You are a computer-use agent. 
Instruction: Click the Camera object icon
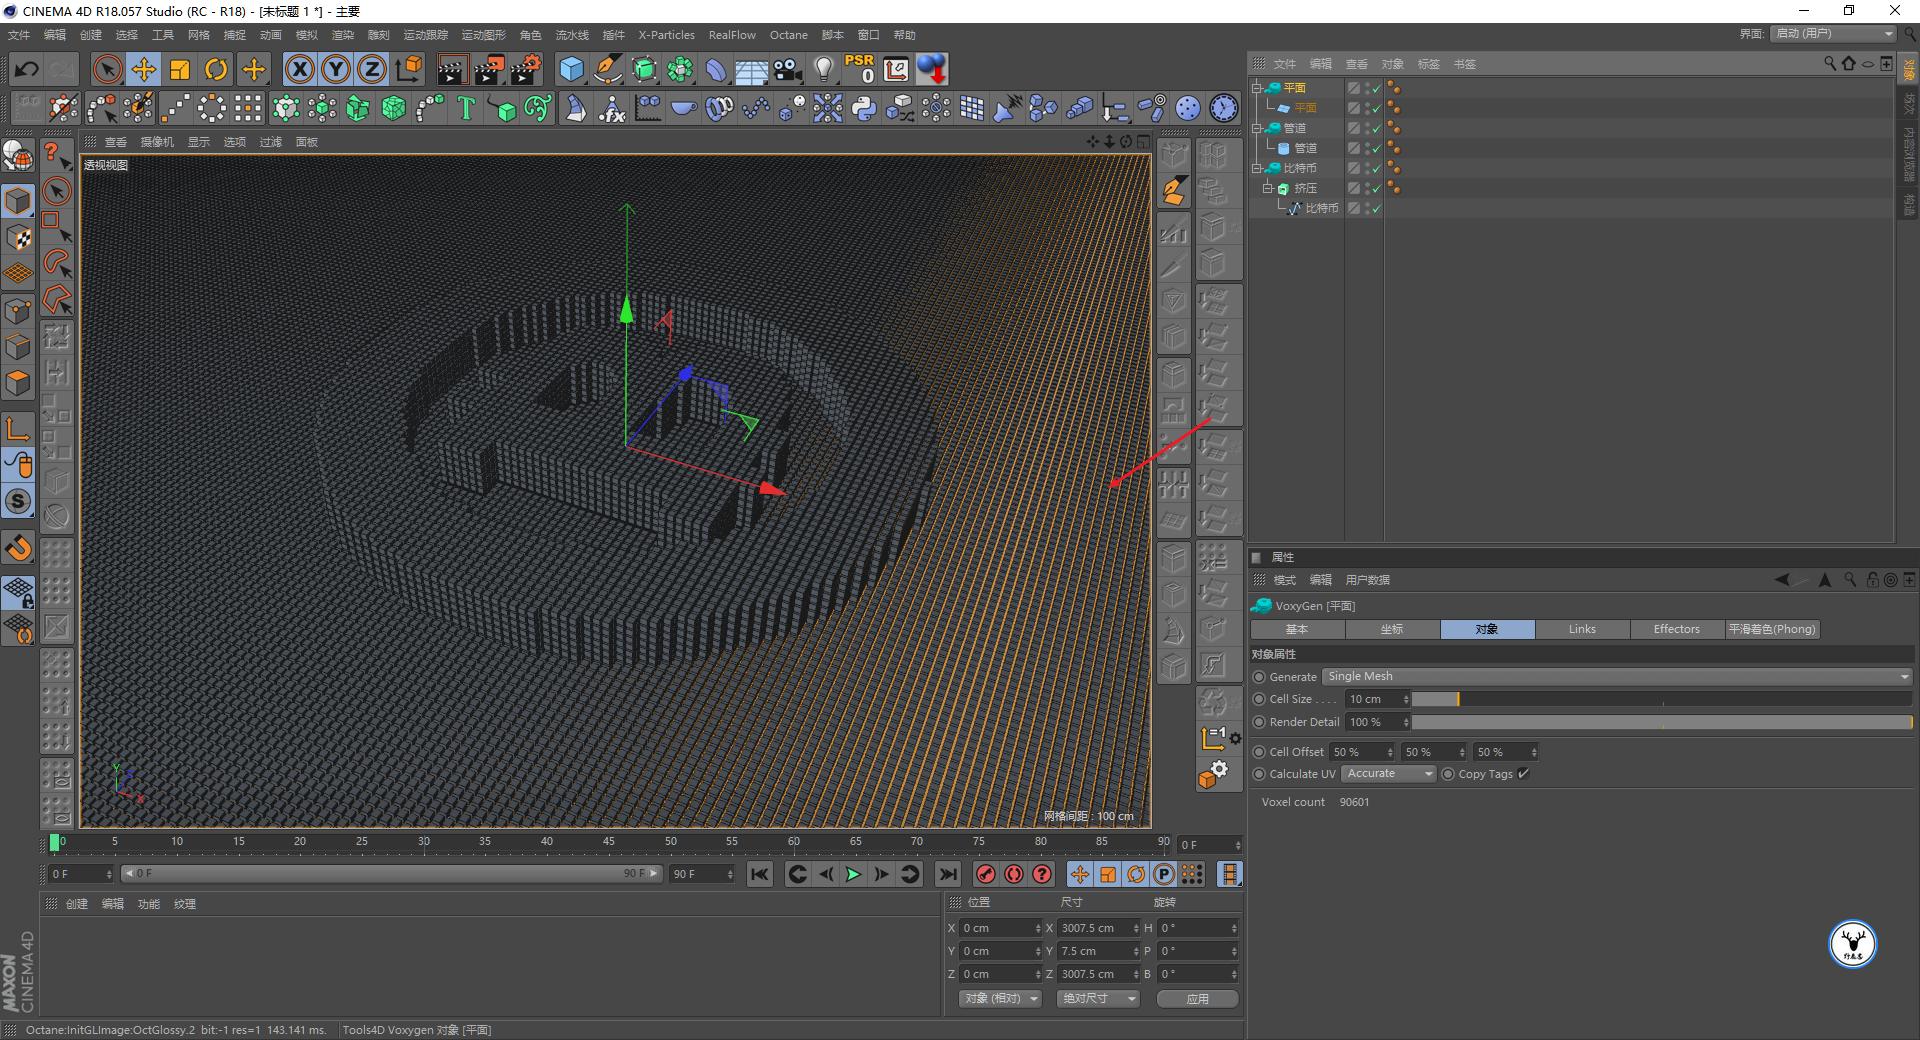(x=788, y=69)
